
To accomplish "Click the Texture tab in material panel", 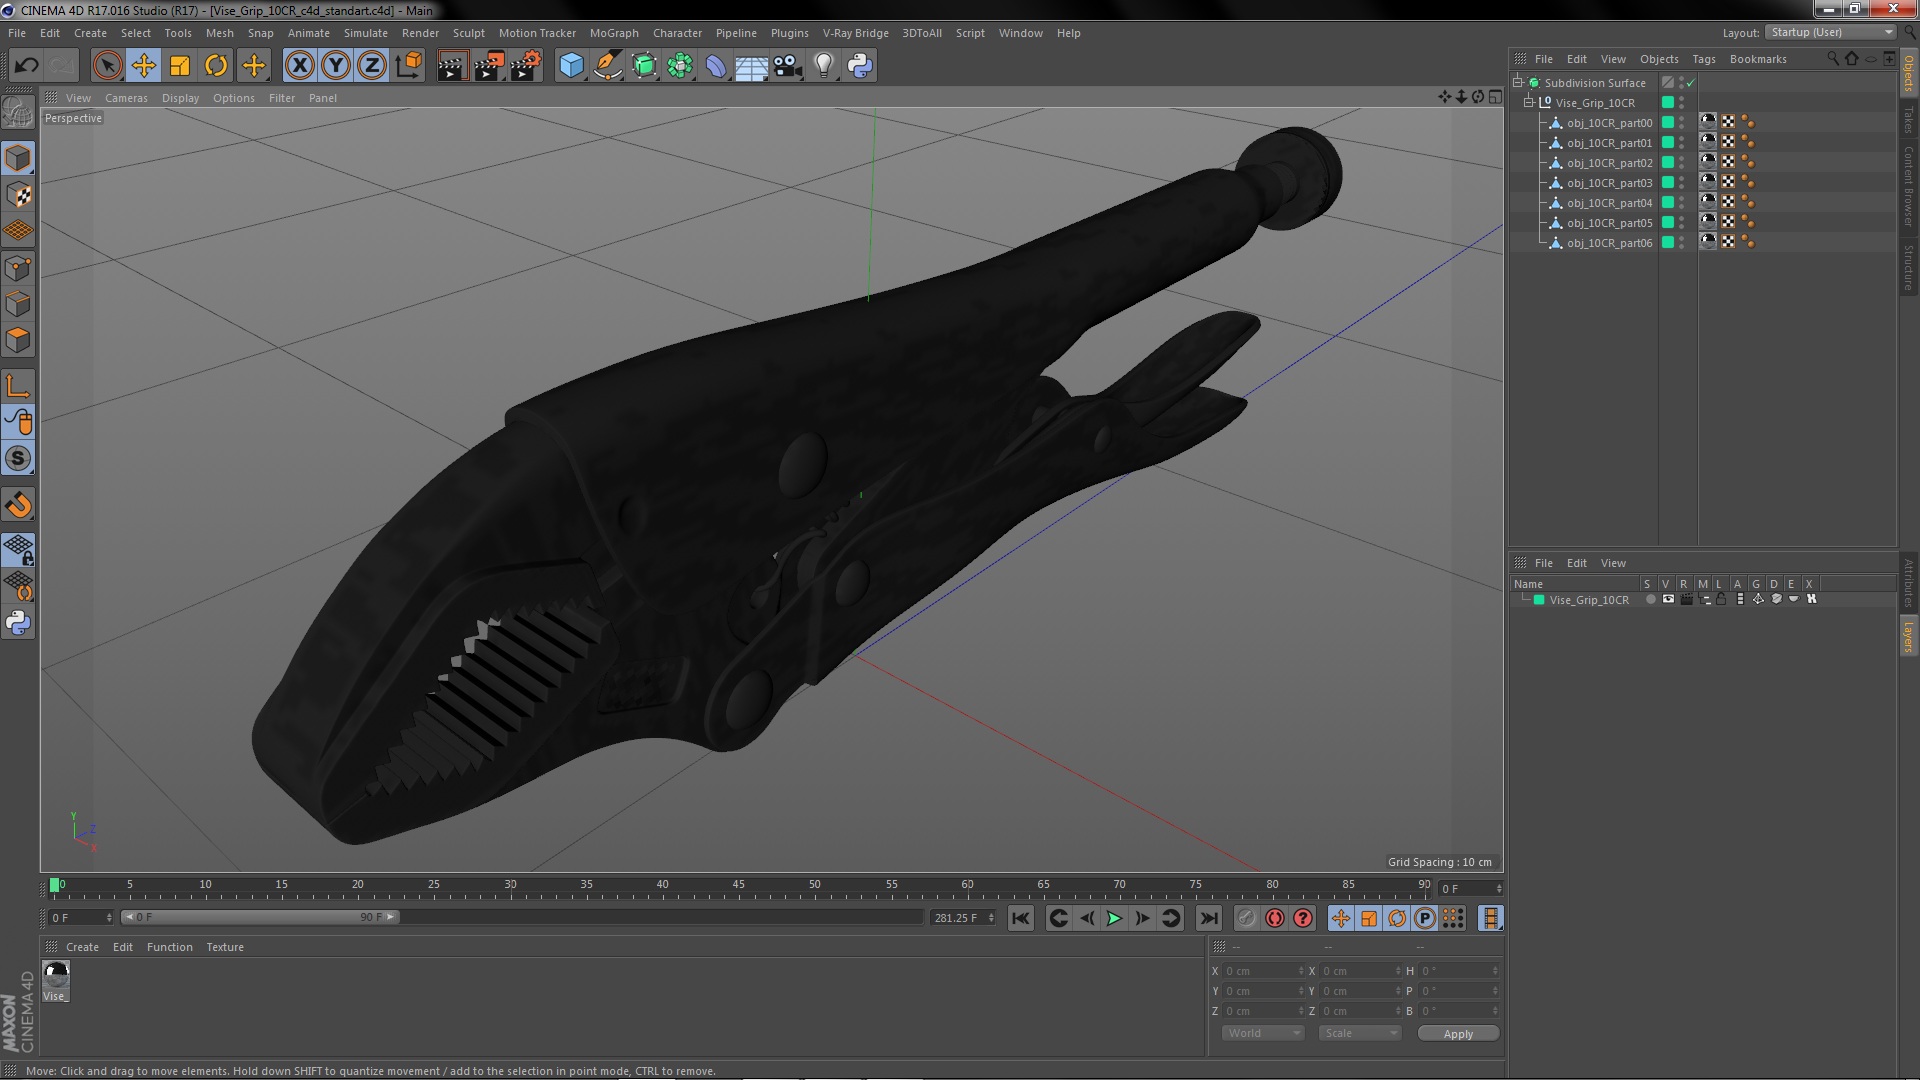I will tap(224, 947).
